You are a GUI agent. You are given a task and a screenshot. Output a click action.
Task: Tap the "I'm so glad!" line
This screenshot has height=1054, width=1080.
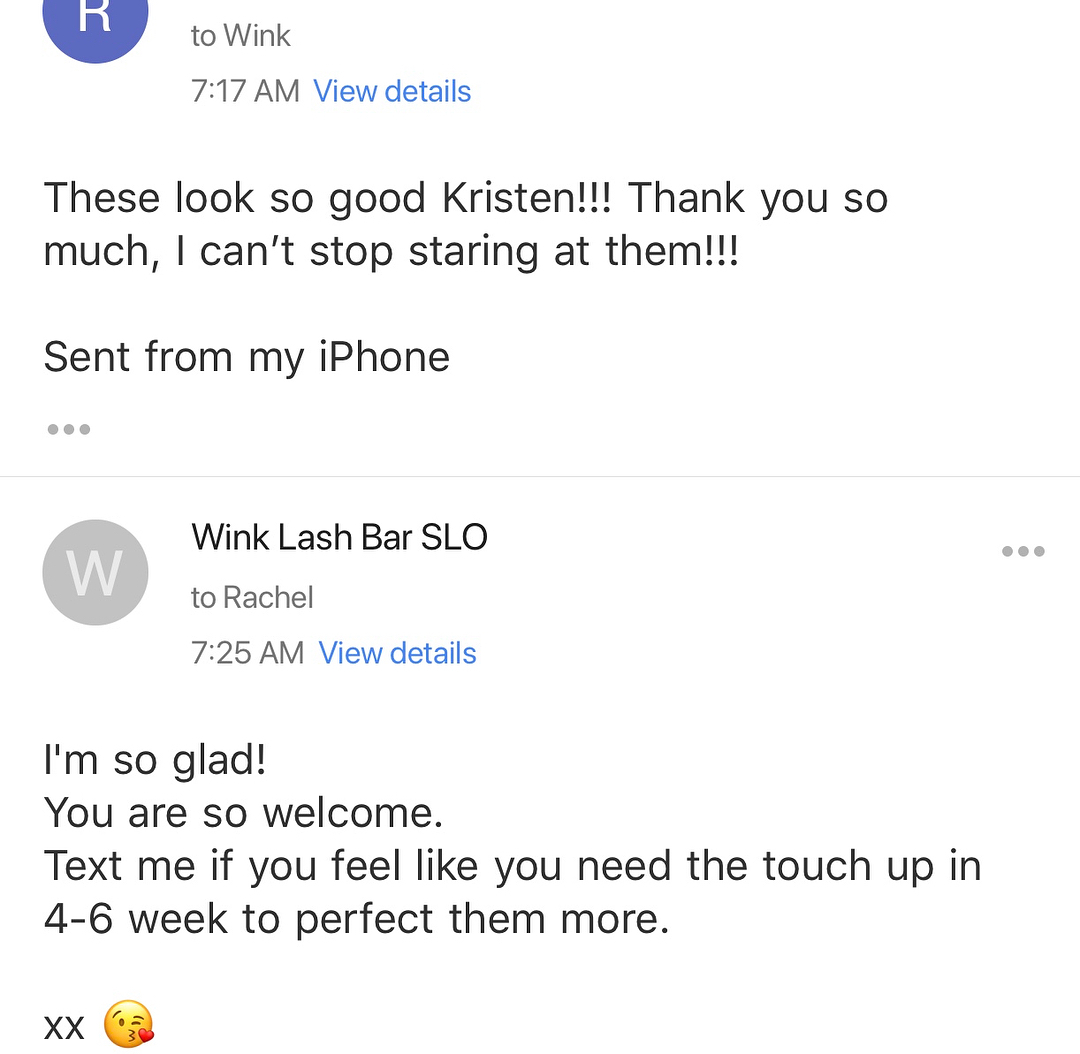[155, 761]
